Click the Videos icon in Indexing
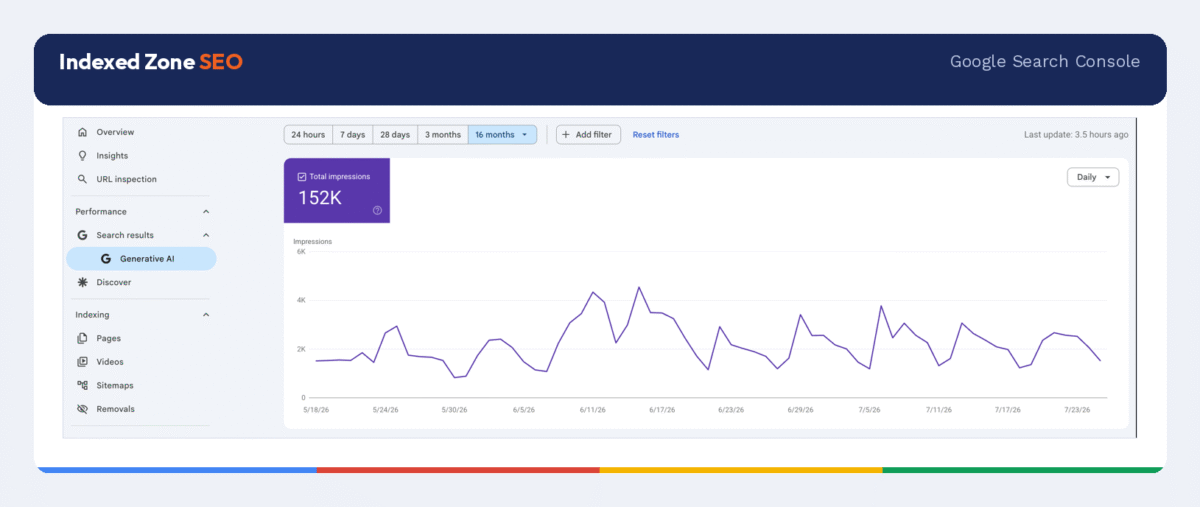The image size is (1200, 507). [x=82, y=362]
